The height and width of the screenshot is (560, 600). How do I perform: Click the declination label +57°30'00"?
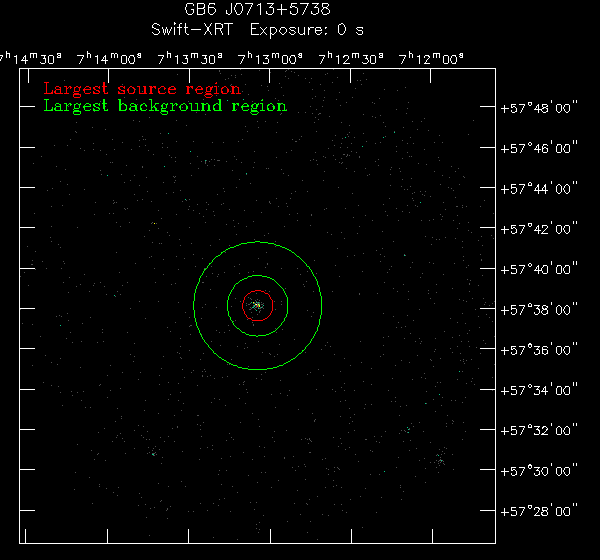[539, 471]
